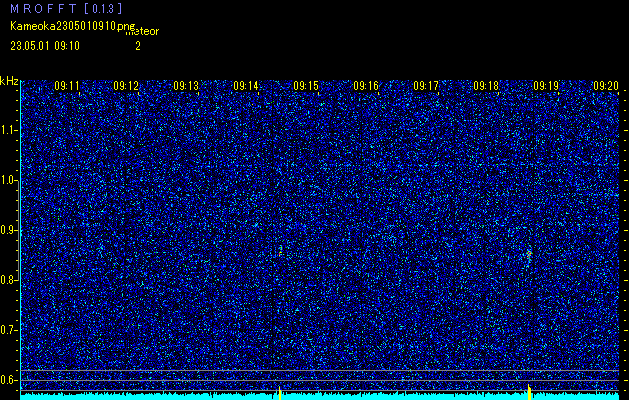Click the 09:16 time axis label
The height and width of the screenshot is (400, 629).
click(366, 86)
